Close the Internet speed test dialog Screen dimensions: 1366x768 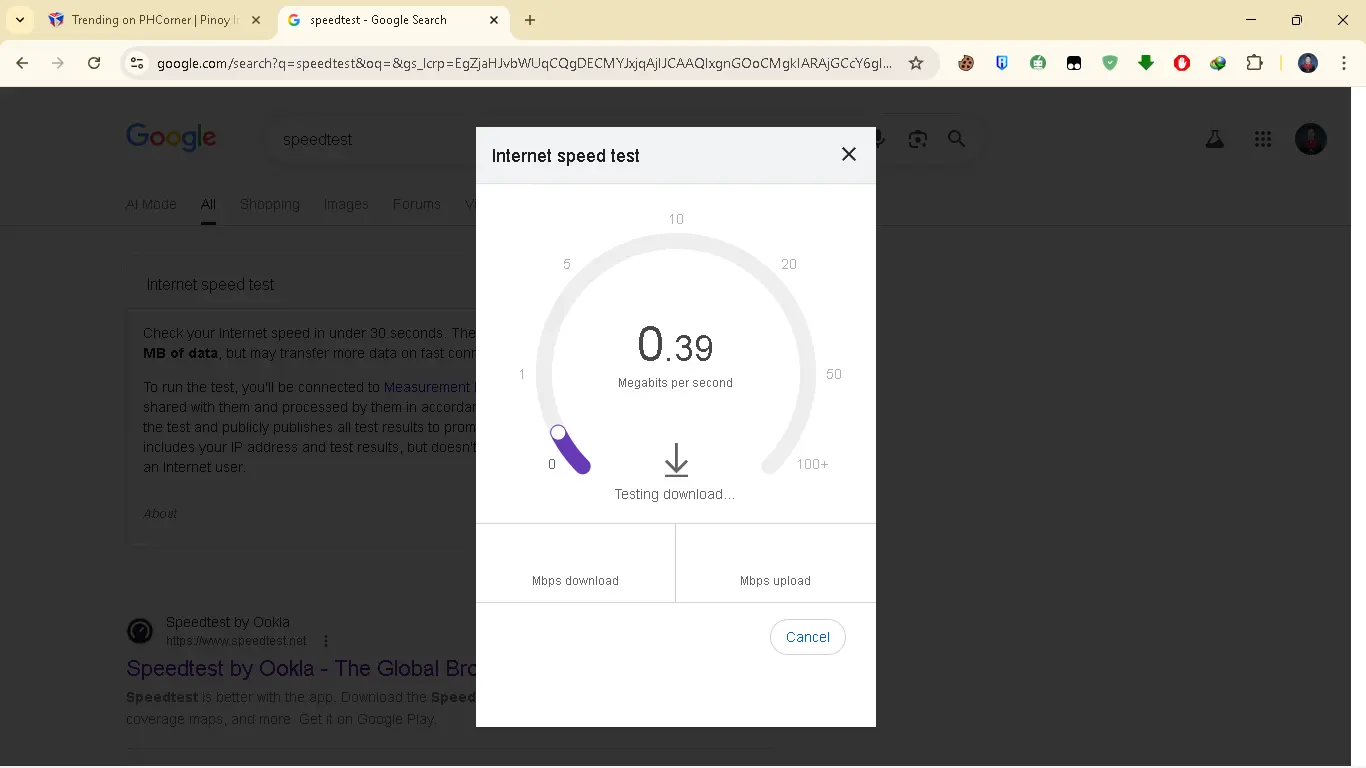(x=849, y=154)
